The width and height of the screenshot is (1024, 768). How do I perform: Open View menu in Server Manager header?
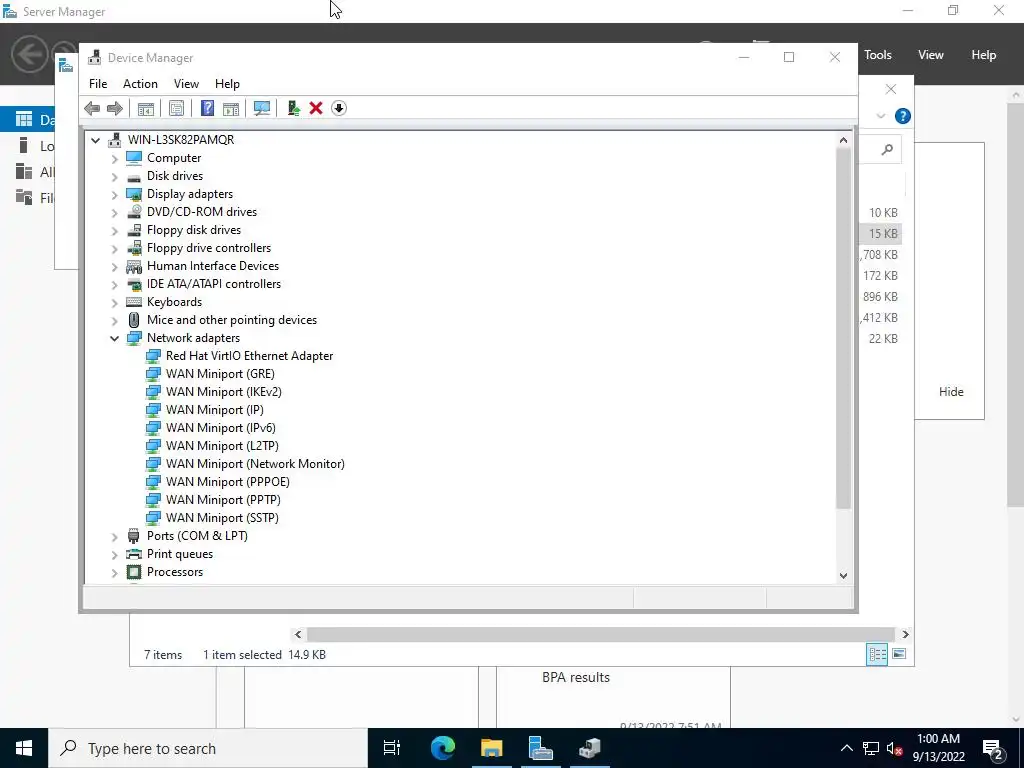click(x=931, y=55)
